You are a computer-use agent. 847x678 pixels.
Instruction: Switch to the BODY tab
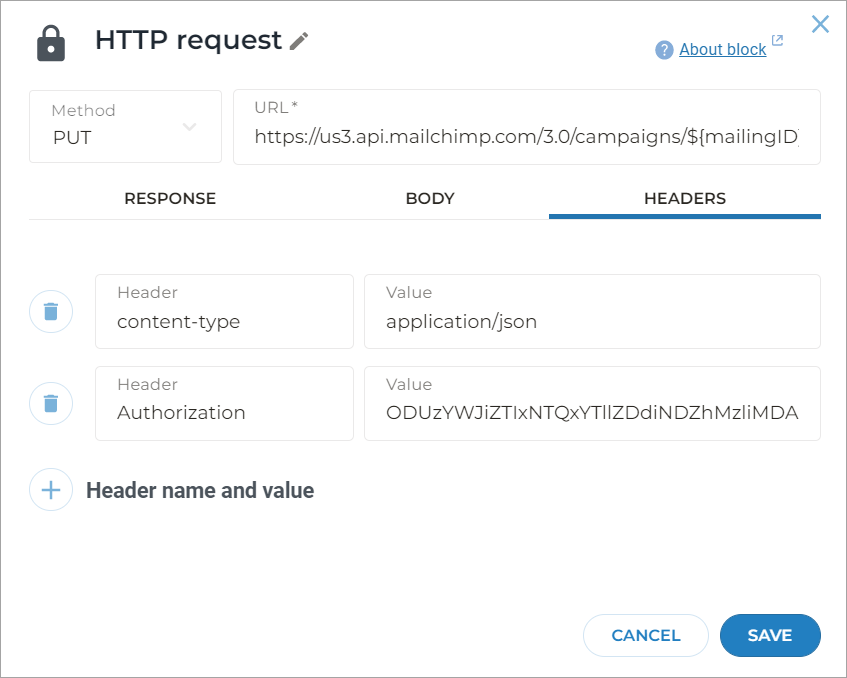(x=430, y=198)
